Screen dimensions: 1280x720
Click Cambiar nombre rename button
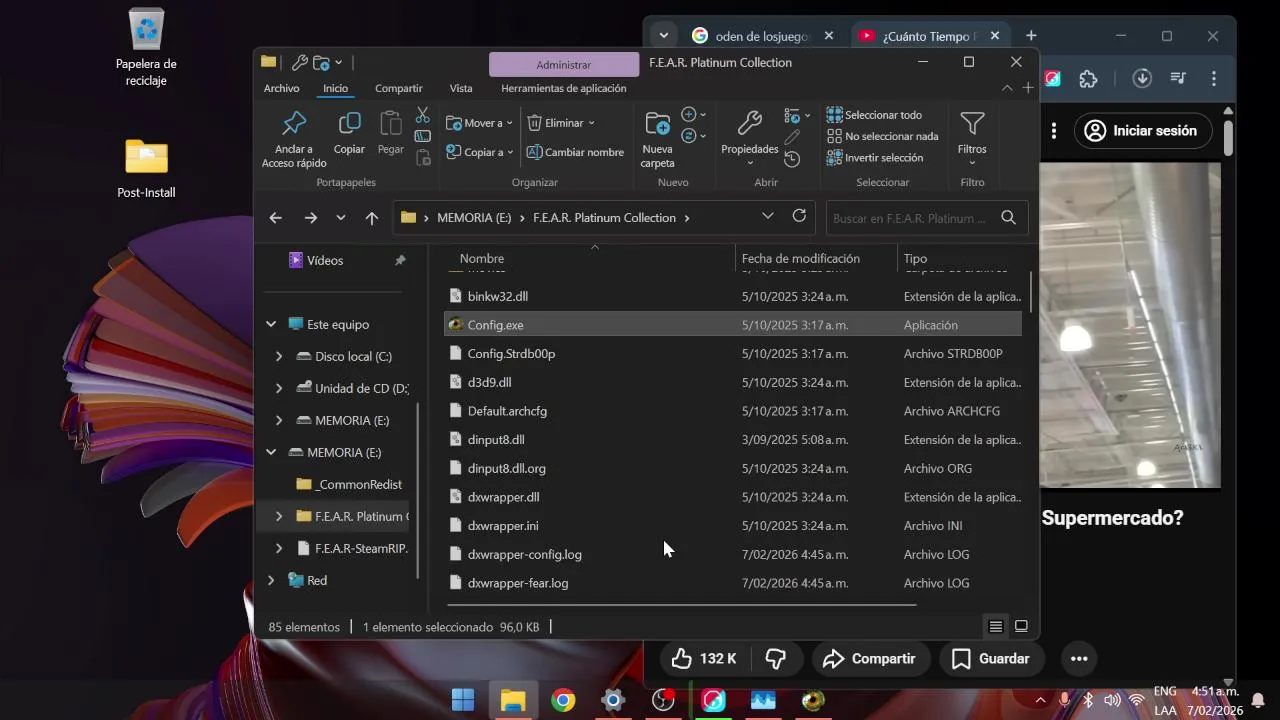tap(575, 152)
